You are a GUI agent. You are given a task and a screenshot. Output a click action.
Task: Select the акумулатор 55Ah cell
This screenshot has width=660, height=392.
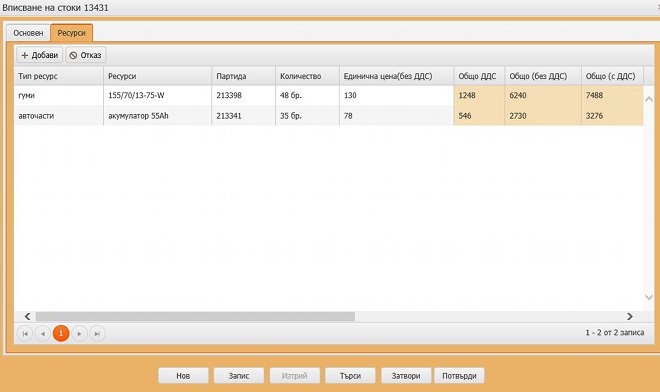157,116
